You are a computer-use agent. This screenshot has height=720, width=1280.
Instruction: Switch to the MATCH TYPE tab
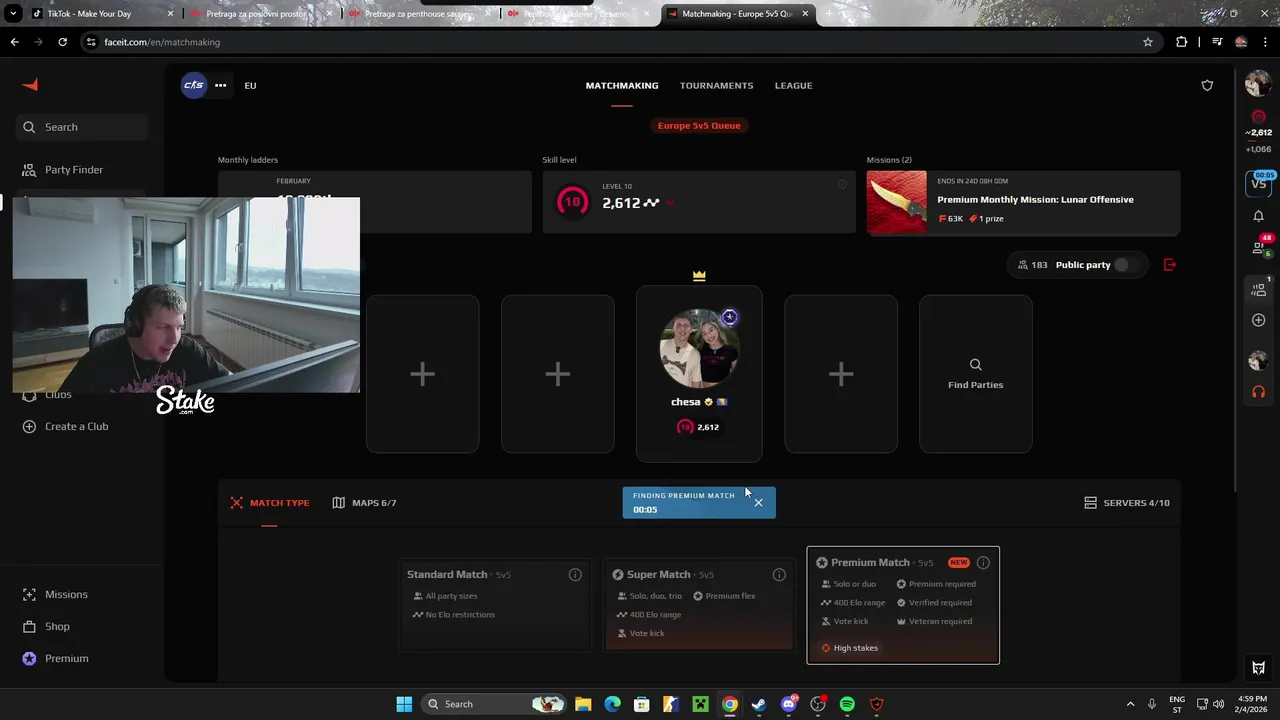[270, 502]
